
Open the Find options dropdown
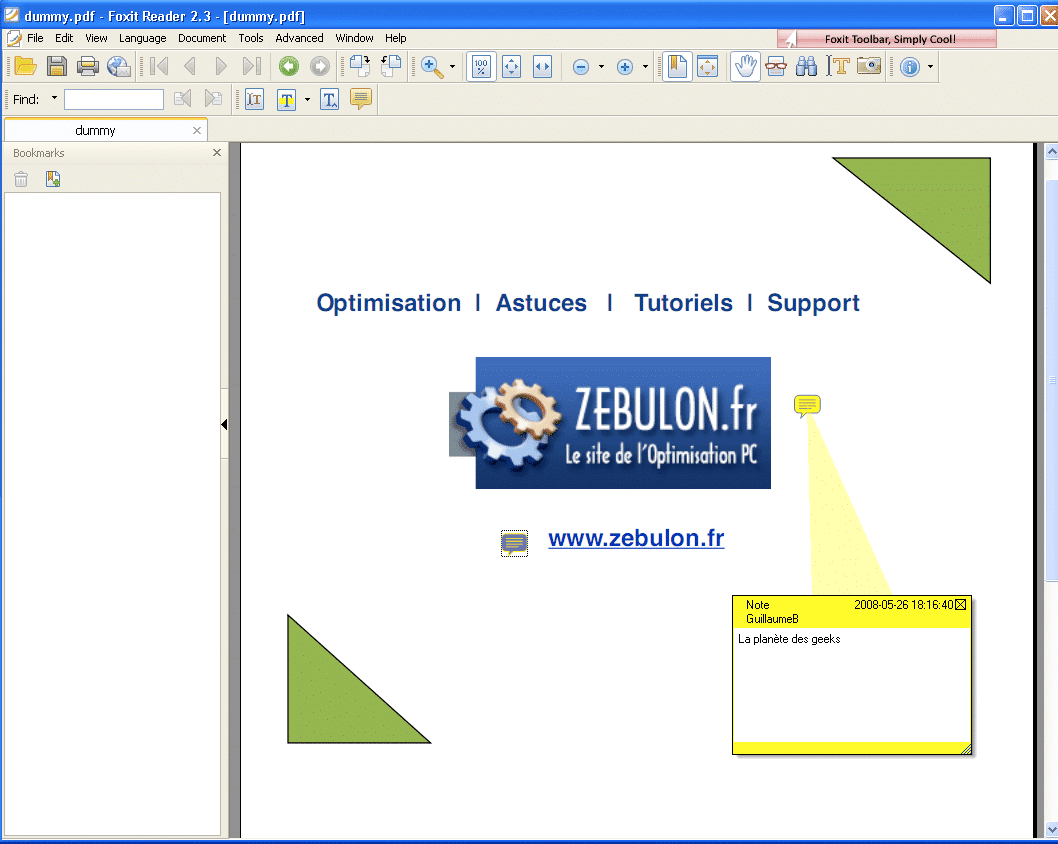[x=55, y=99]
